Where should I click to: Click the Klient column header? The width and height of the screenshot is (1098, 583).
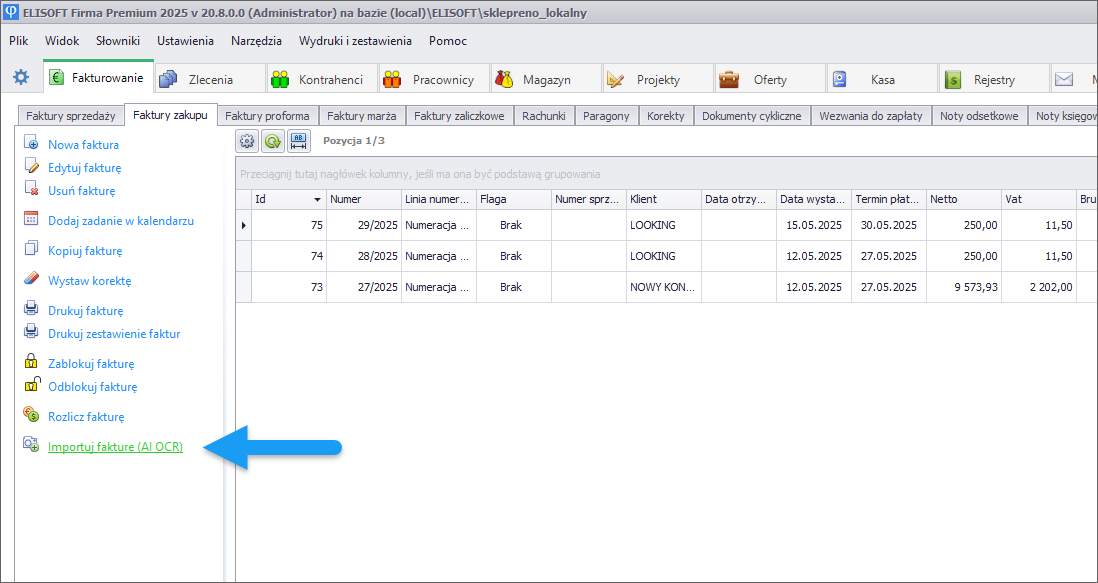tap(663, 199)
